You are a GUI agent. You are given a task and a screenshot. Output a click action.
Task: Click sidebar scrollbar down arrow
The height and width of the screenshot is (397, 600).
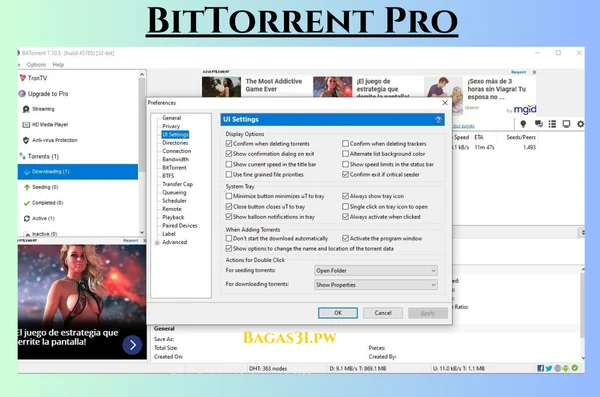tap(142, 232)
